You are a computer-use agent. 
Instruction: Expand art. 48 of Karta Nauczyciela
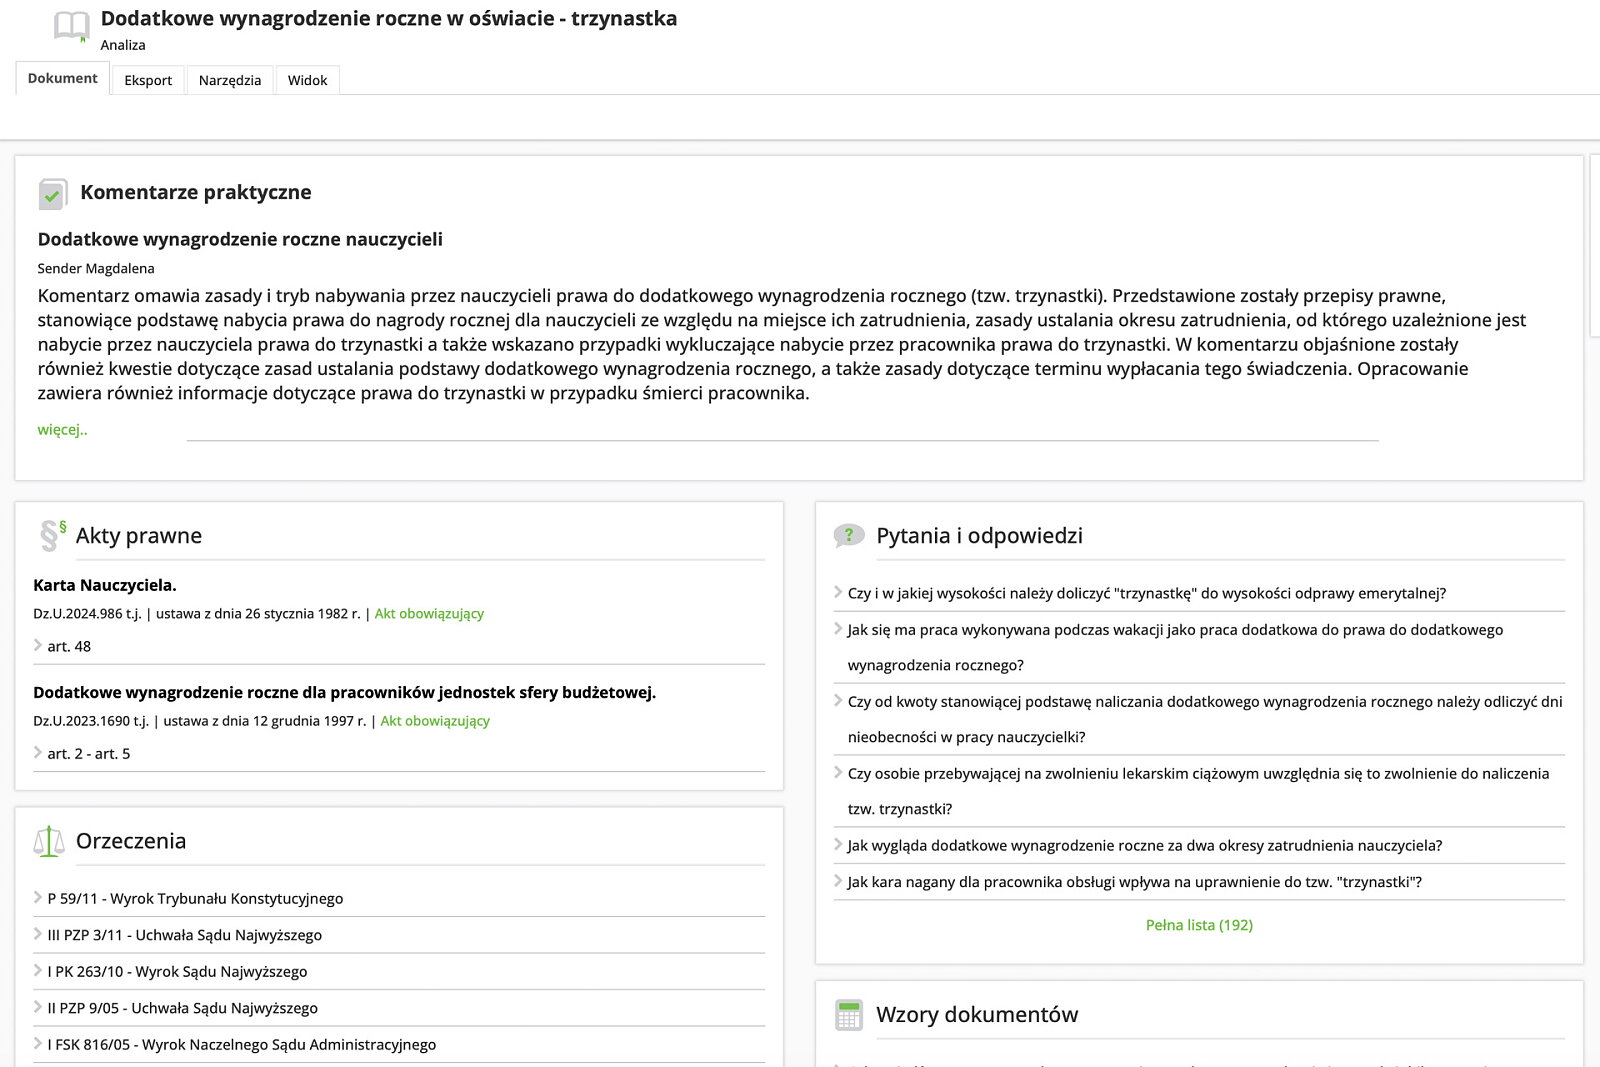(68, 647)
